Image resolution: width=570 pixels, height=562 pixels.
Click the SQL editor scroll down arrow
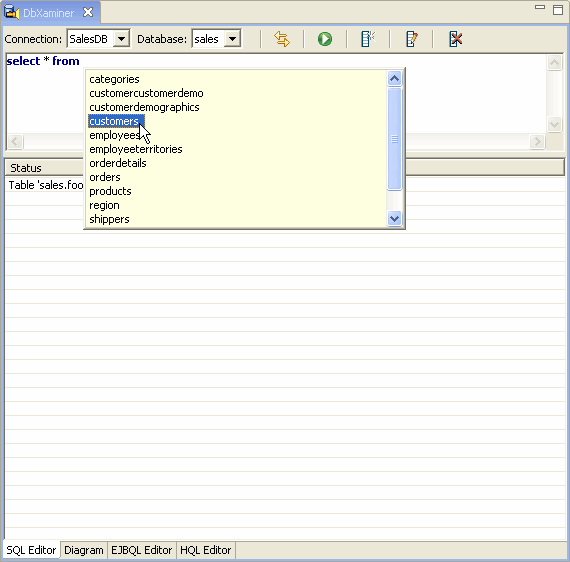tap(554, 124)
